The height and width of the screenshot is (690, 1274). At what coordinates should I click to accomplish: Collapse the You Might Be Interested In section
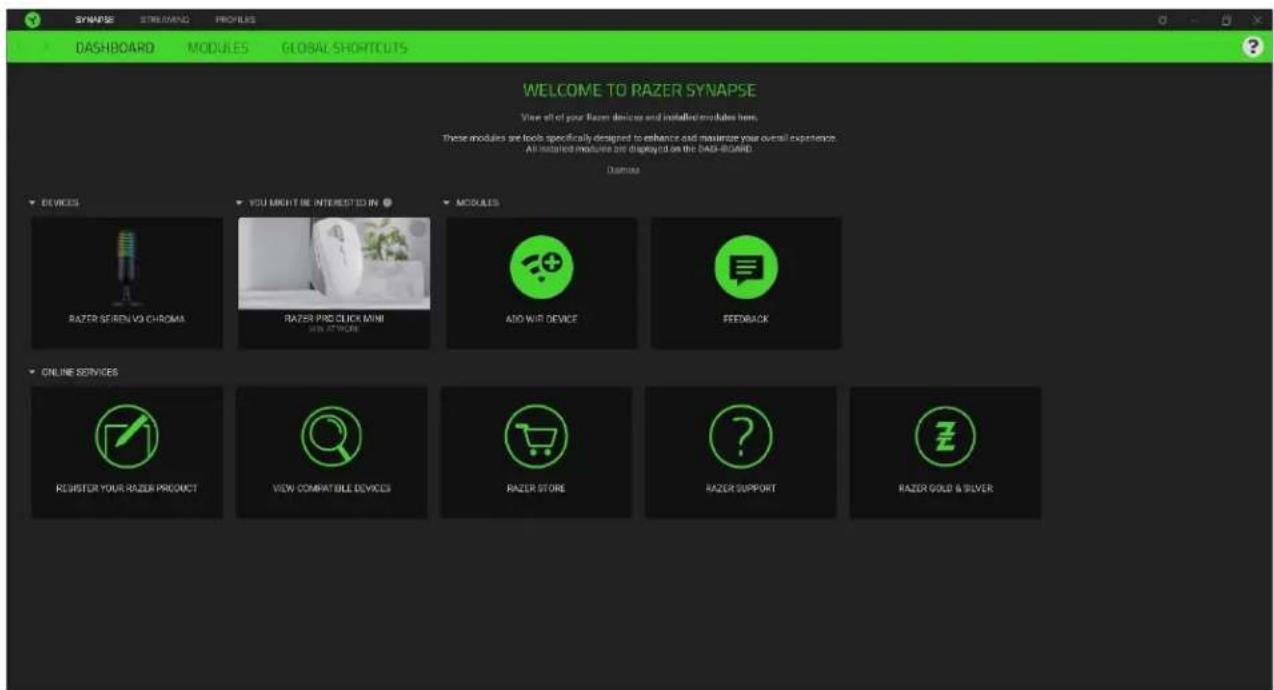[x=240, y=203]
